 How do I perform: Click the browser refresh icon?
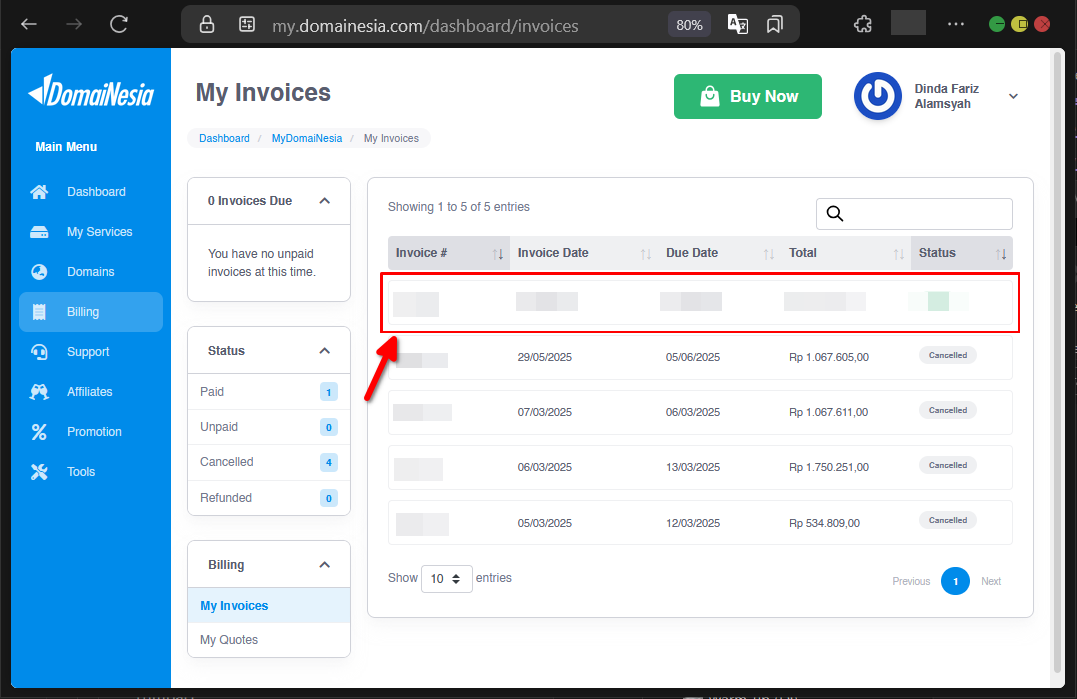click(119, 24)
